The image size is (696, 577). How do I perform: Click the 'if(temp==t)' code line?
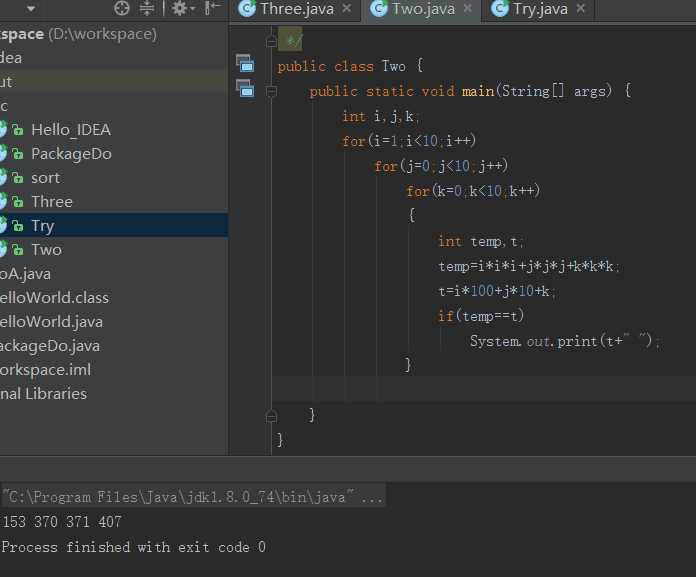point(481,316)
